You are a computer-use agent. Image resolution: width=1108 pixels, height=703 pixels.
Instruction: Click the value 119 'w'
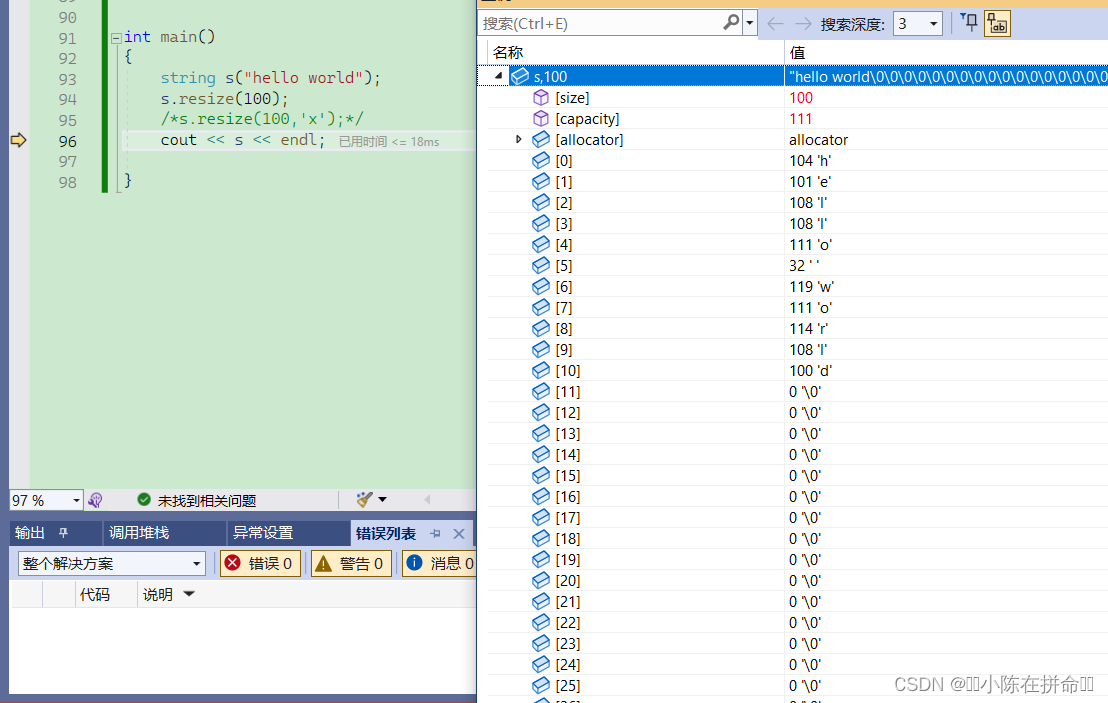click(811, 287)
